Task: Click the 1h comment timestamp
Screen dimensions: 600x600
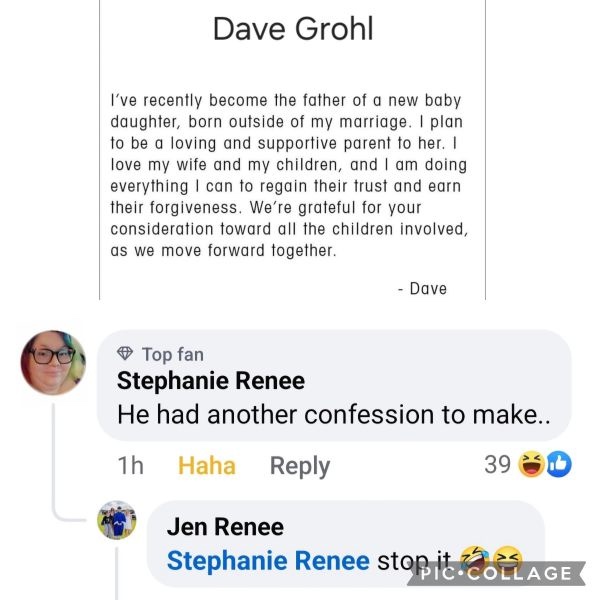Action: [x=130, y=466]
